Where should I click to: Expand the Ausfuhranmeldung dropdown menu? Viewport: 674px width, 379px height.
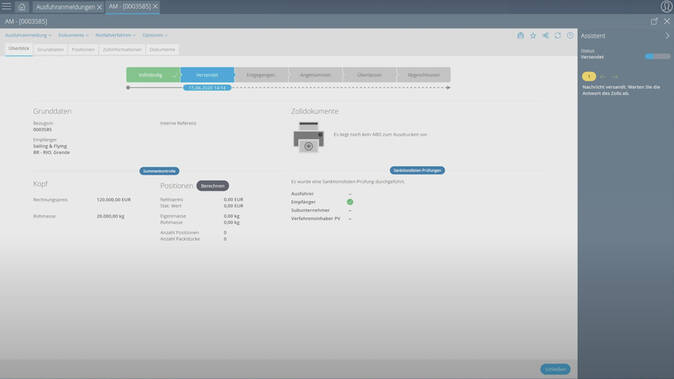tap(28, 35)
